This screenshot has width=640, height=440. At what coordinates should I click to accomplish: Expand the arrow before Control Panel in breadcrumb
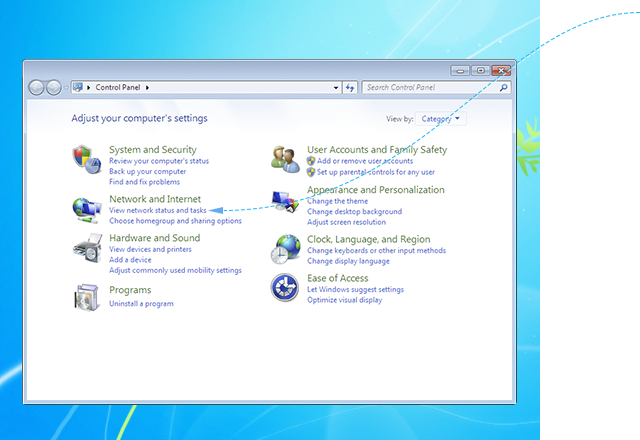click(89, 87)
